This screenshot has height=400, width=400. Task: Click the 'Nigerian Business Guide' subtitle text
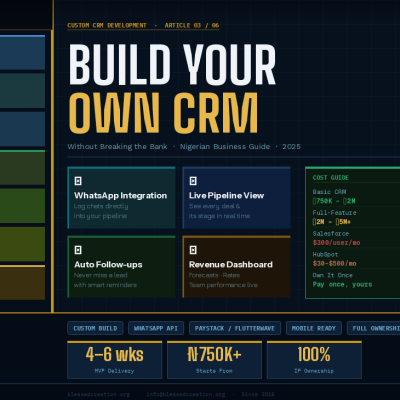click(x=225, y=147)
